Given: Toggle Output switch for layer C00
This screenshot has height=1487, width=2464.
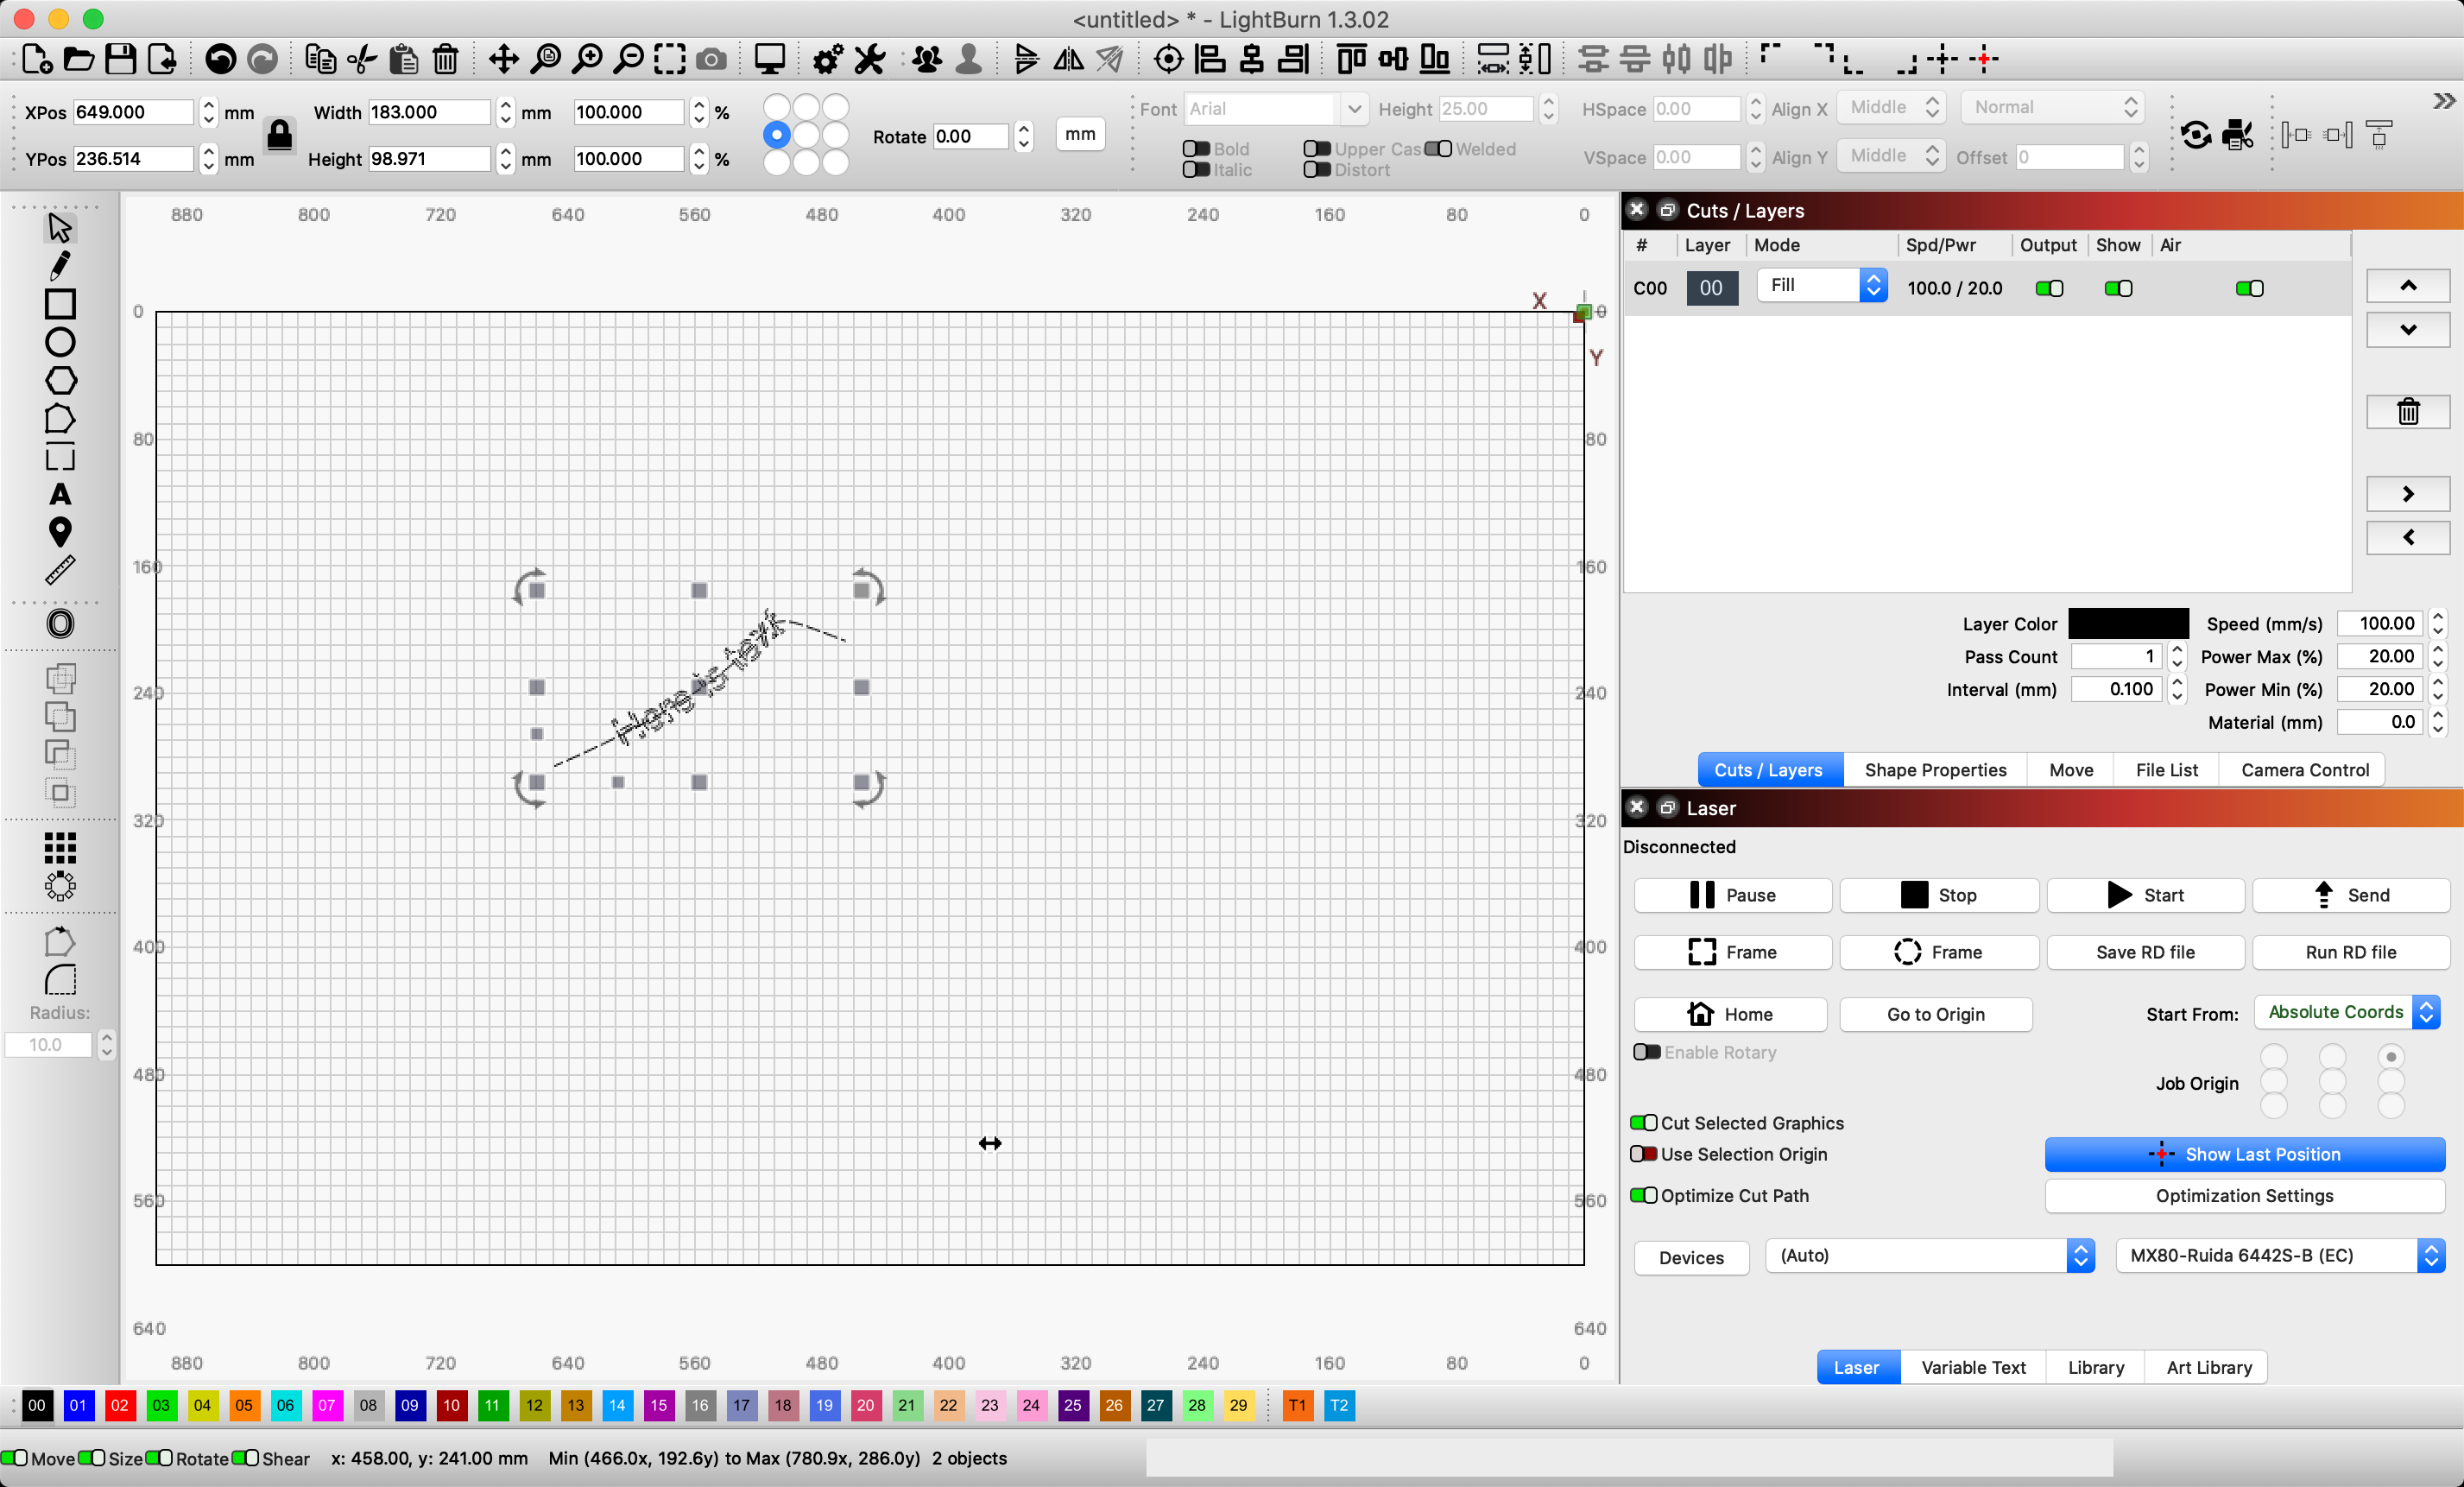Looking at the screenshot, I should pyautogui.click(x=2049, y=289).
